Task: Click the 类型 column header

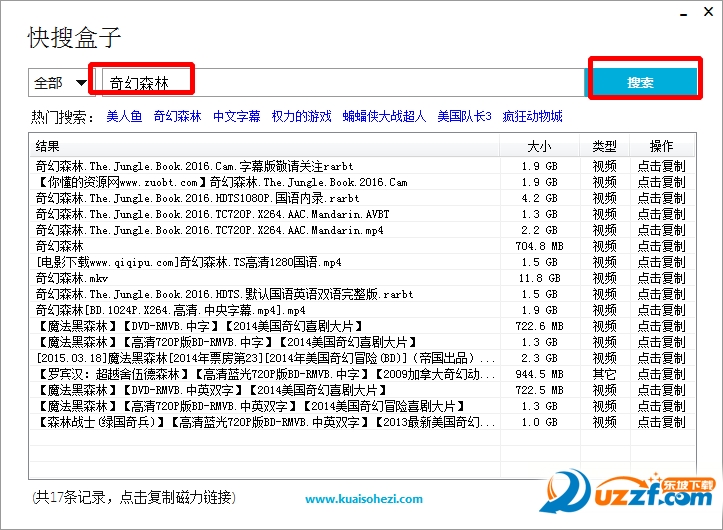Action: [x=604, y=146]
